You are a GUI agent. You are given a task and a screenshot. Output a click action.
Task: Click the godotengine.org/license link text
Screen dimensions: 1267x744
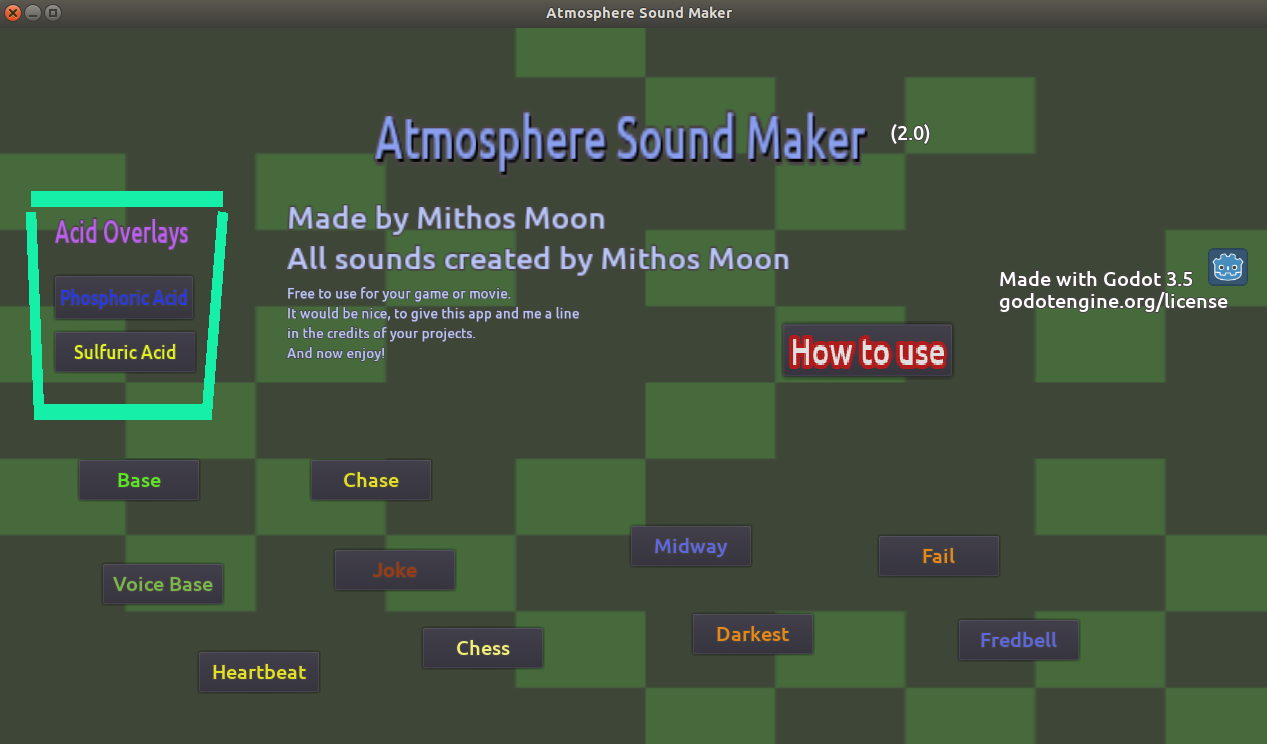click(1112, 301)
